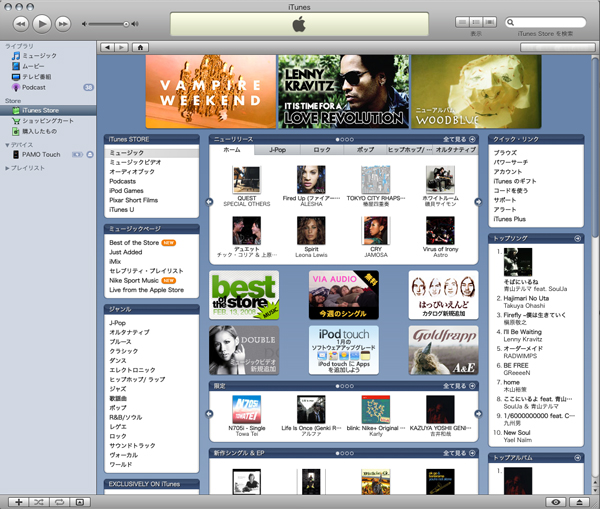Eject PAMO Touch device
The height and width of the screenshot is (509, 600).
(90, 155)
